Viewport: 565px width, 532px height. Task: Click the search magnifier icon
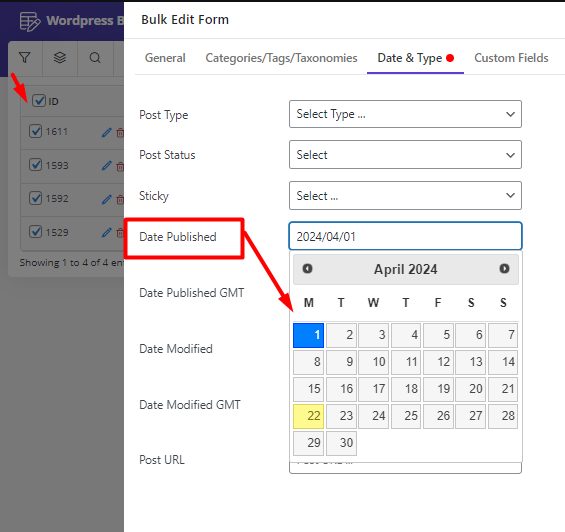pyautogui.click(x=95, y=58)
